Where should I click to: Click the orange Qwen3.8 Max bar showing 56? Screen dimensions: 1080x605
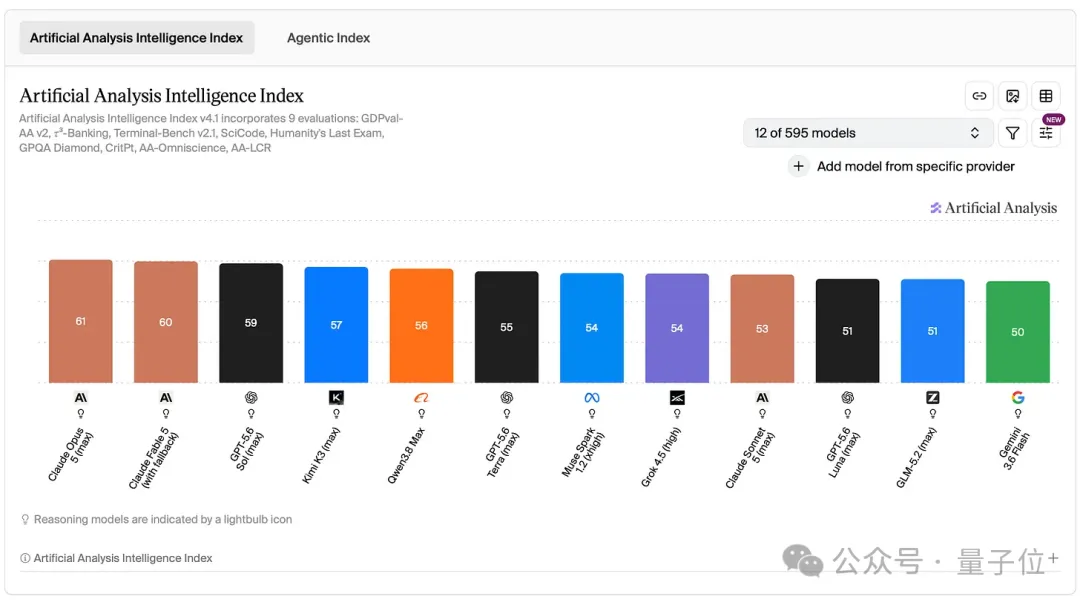pyautogui.click(x=422, y=326)
